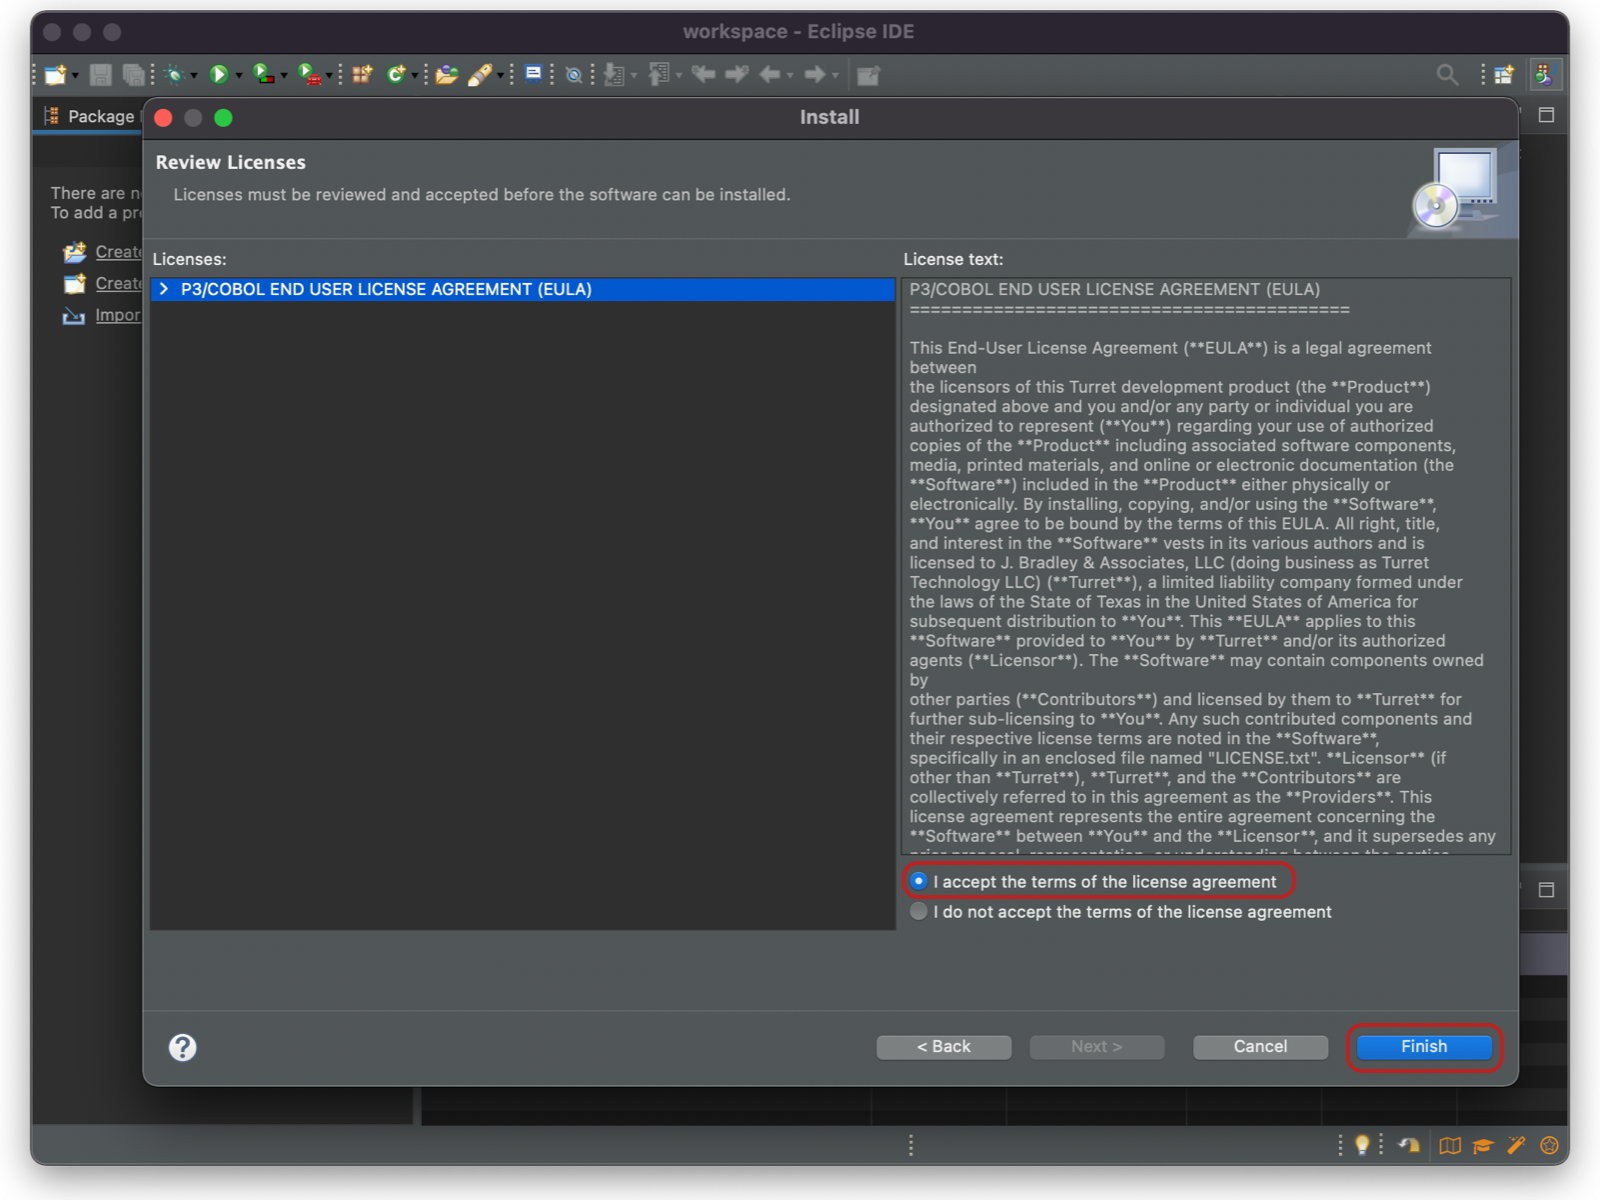Image resolution: width=1600 pixels, height=1200 pixels.
Task: Click the maximize icon of the top editor area
Action: [x=1546, y=115]
